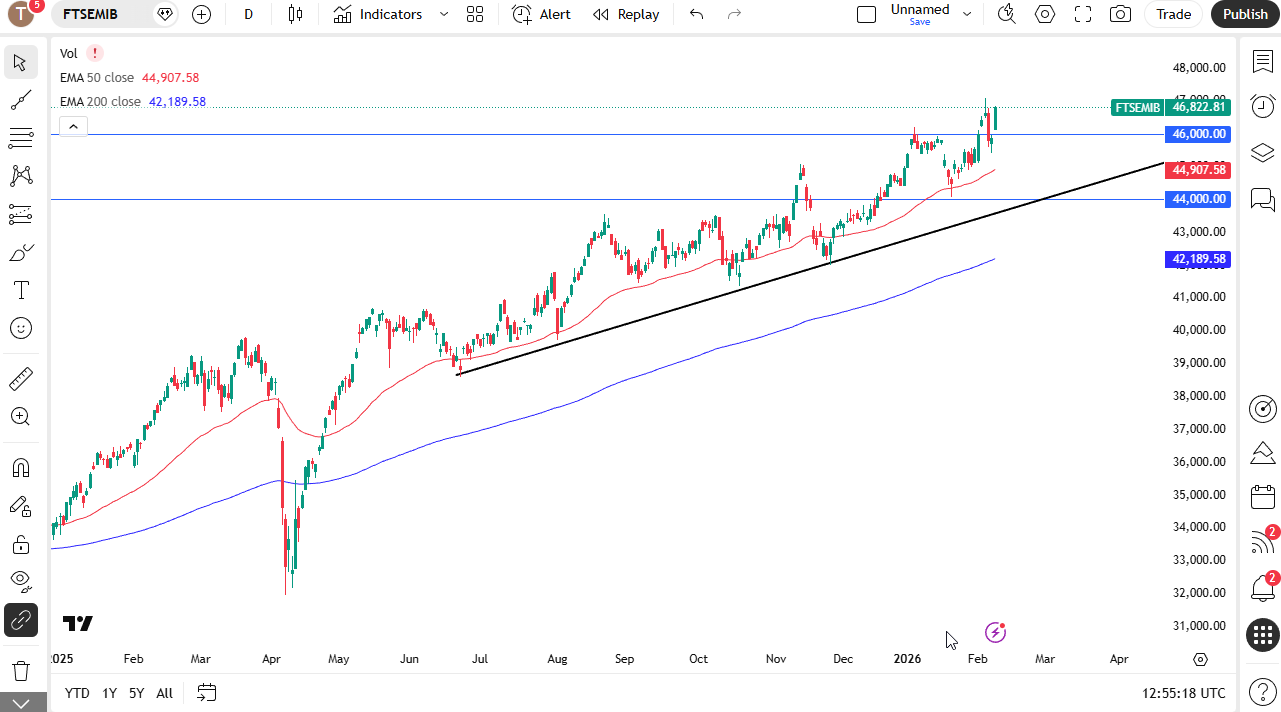Viewport: 1281px width, 712px height.
Task: Open the user profile avatar menu
Action: (x=22, y=13)
